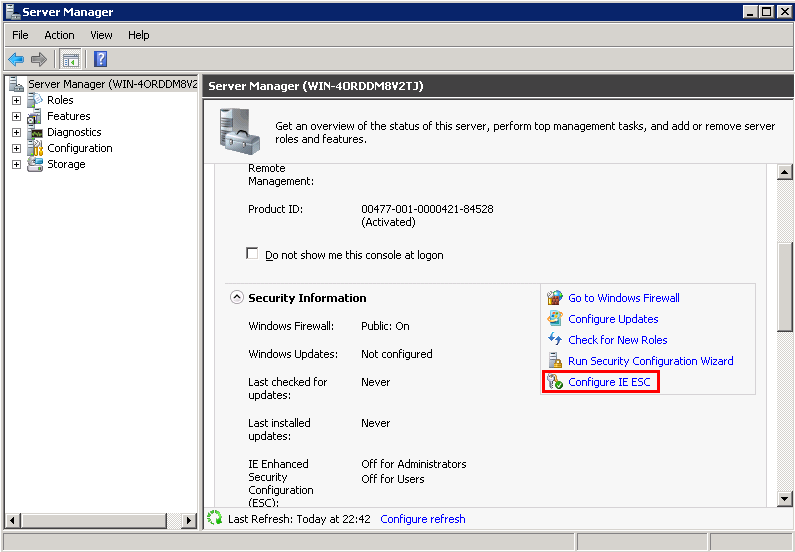
Task: Open the Action menu
Action: point(59,35)
